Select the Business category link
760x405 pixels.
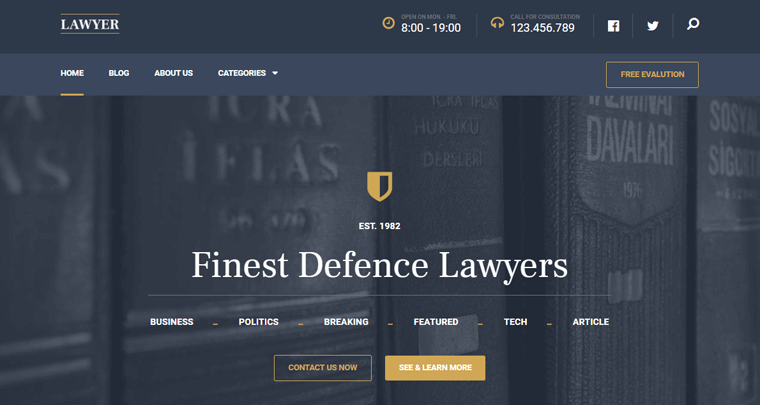click(172, 322)
